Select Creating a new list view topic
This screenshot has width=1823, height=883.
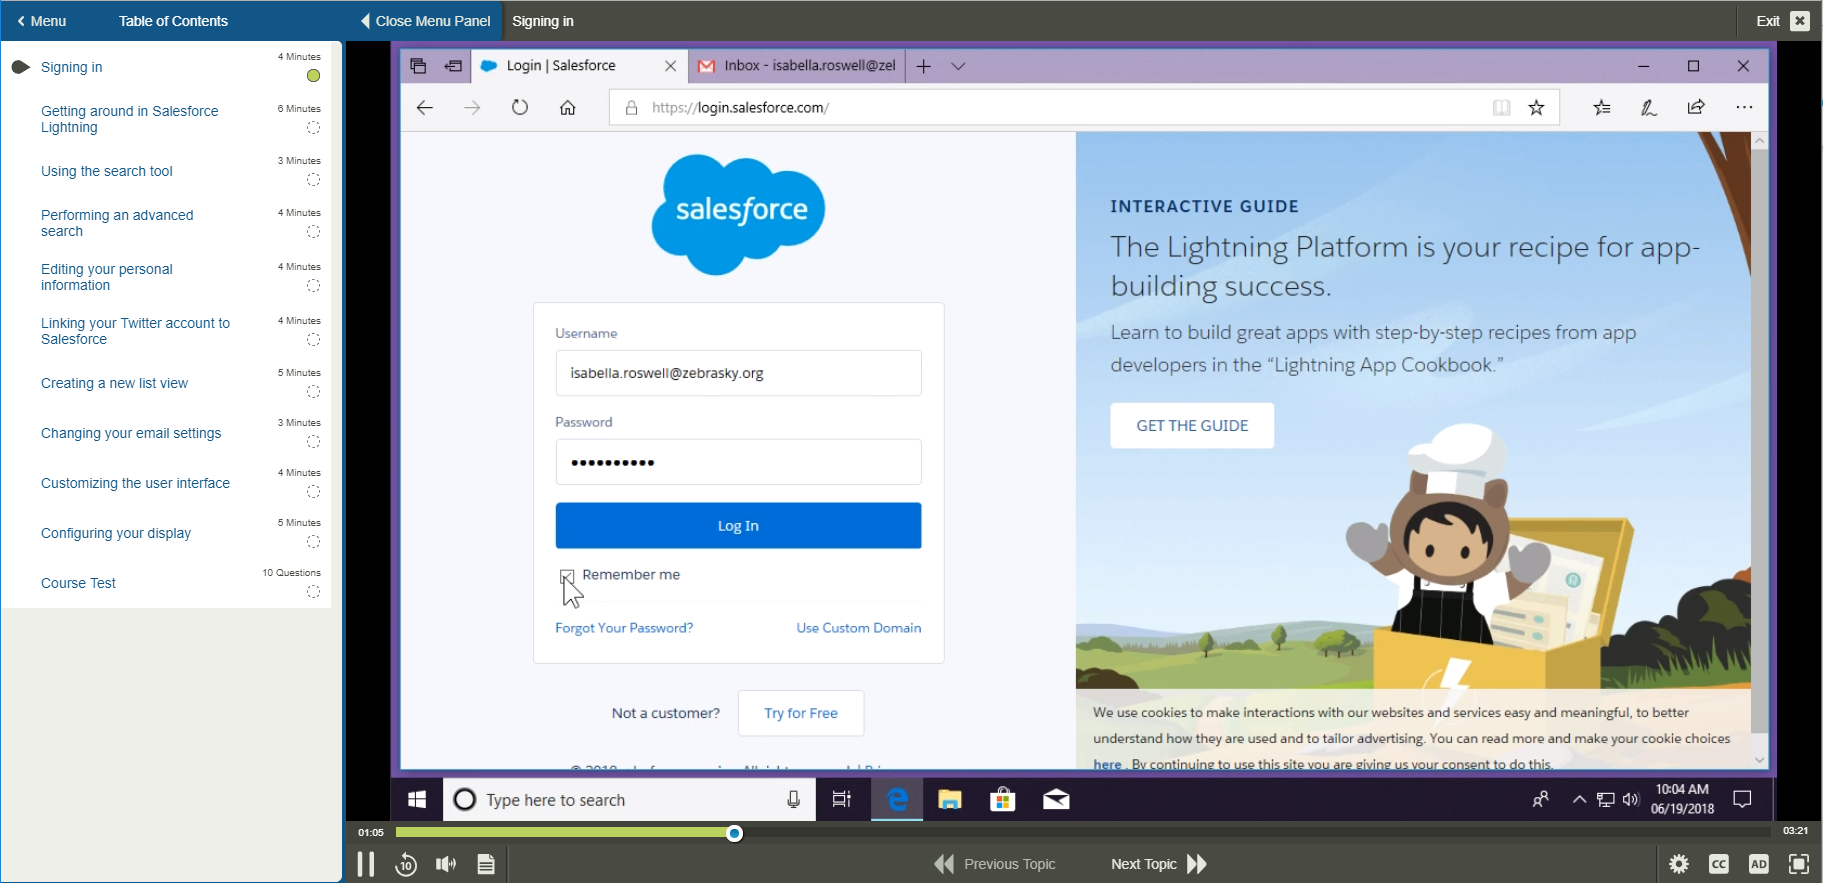coord(114,383)
